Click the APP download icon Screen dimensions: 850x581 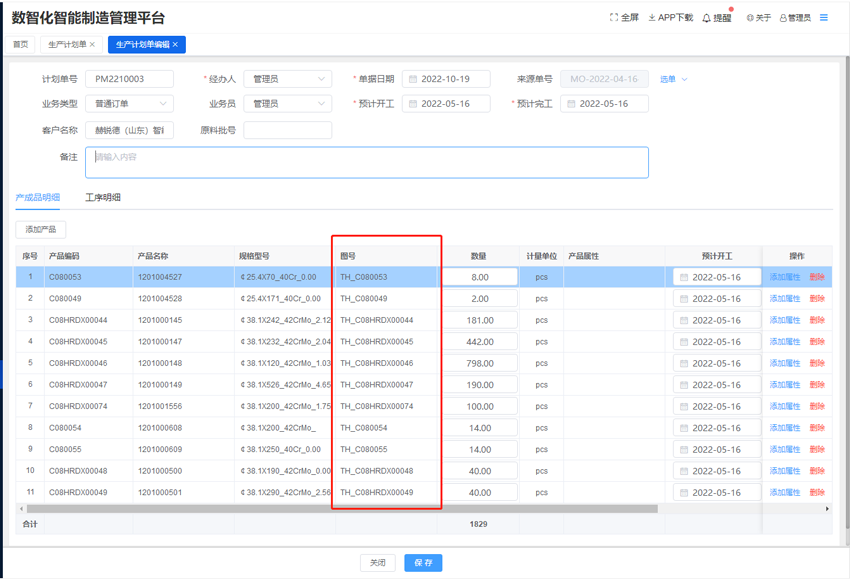652,17
